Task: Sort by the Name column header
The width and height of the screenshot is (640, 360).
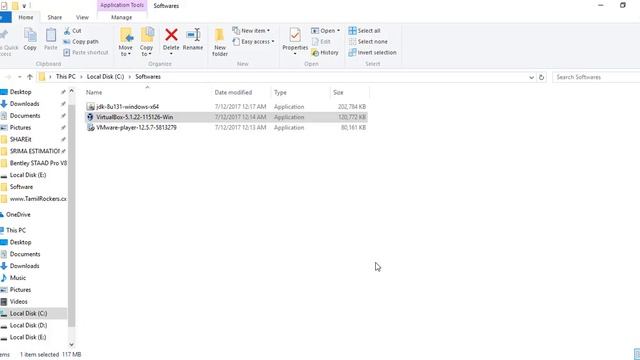Action: 94,93
